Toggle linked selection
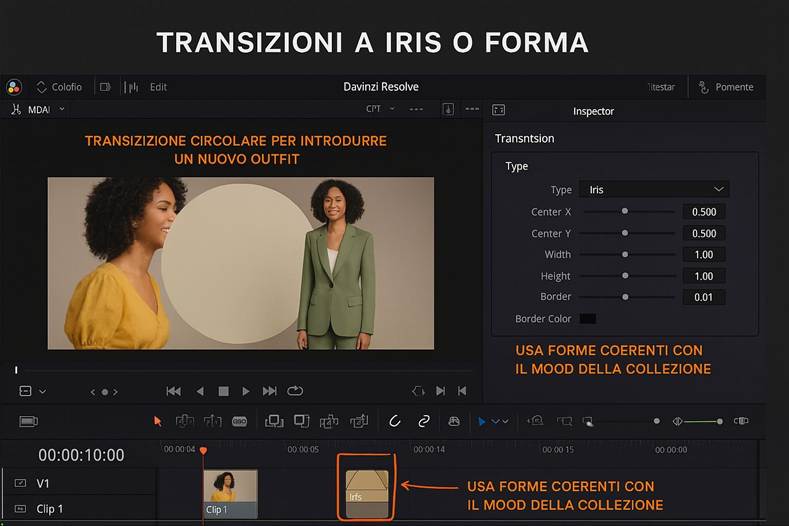The width and height of the screenshot is (789, 526). 424,421
